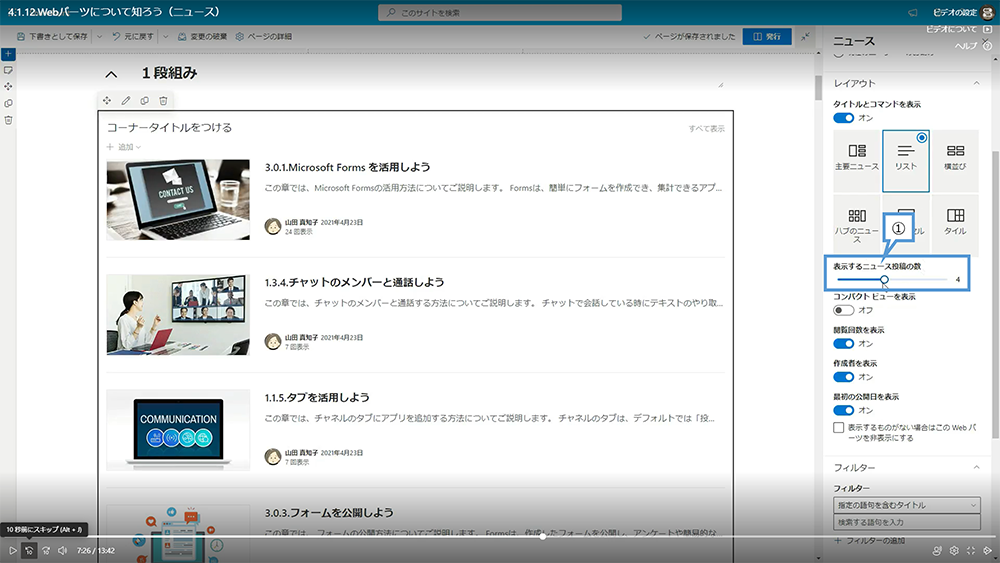Collapse the フィルター section chevron
1000x563 pixels.
coord(976,467)
